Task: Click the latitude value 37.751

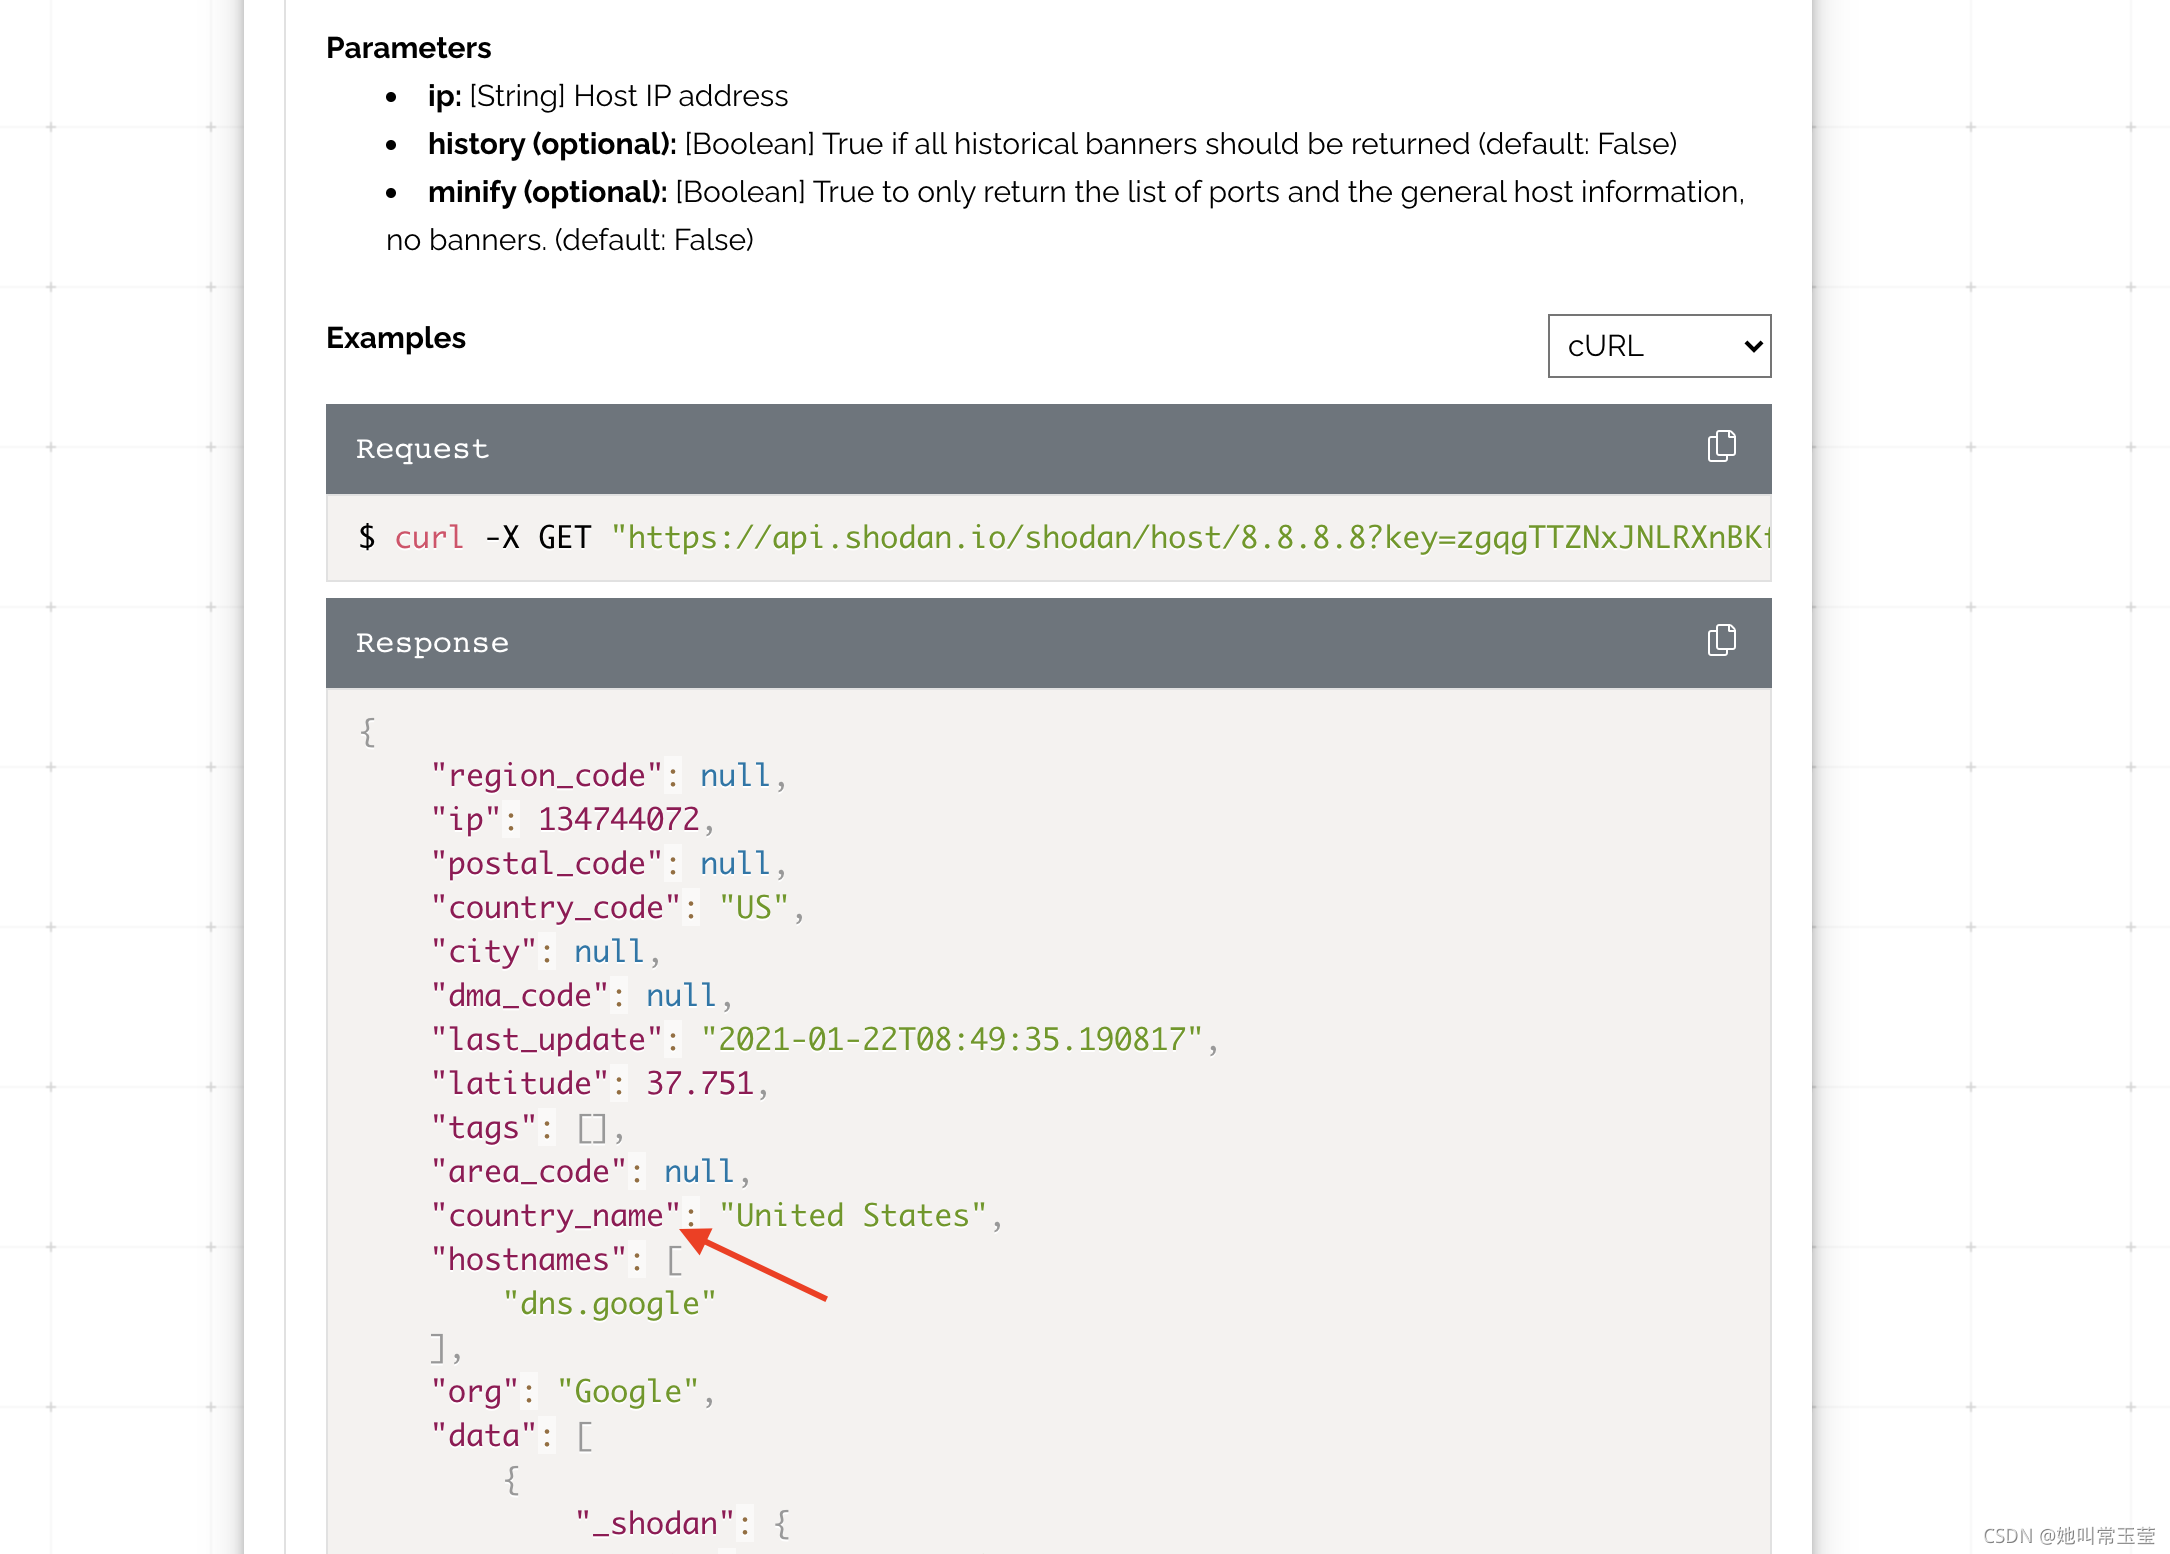Action: 700,1083
